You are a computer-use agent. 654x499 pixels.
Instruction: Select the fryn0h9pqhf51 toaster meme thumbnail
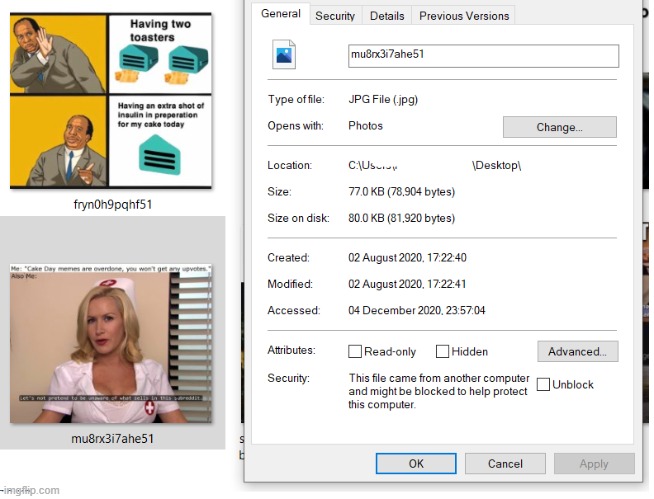coord(111,101)
